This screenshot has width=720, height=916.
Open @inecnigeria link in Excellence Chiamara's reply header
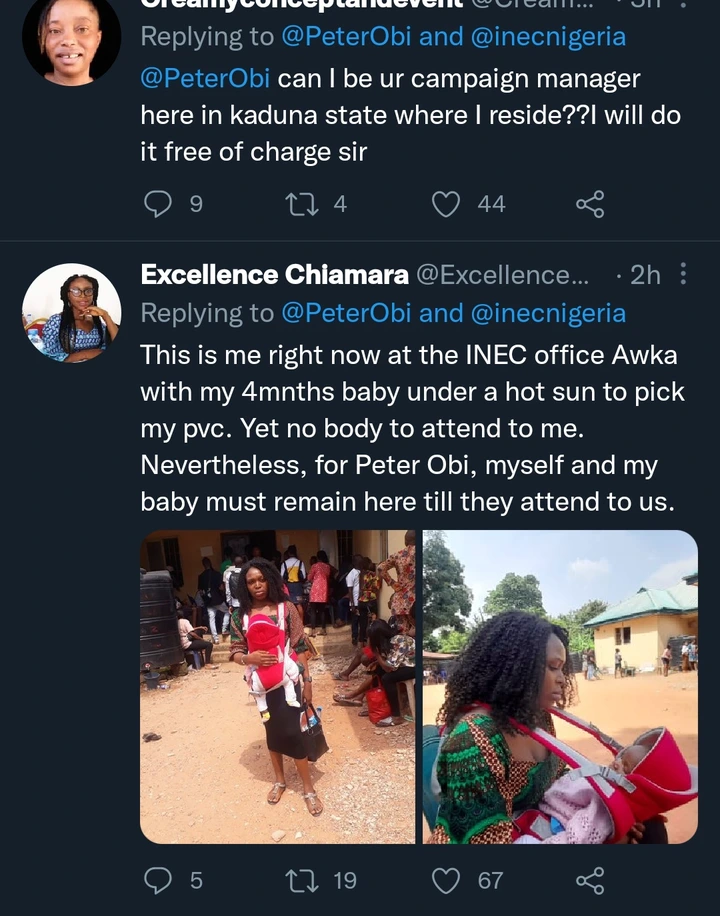click(550, 313)
